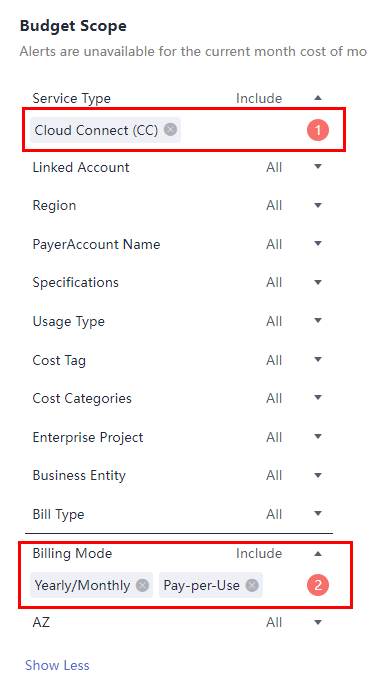Screen dimensions: 367x694
Task: Click the Include label for Billing Mode
Action: (x=259, y=553)
